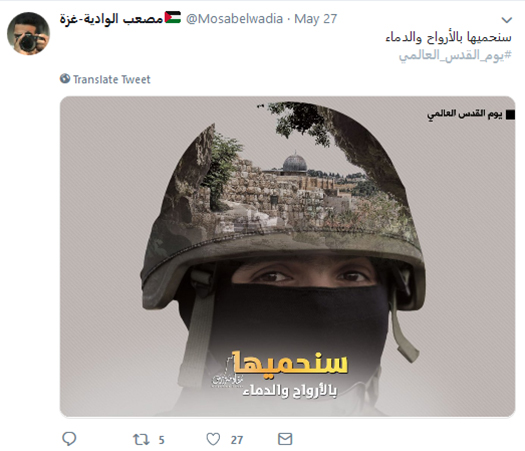Retweet using the retweet arrows icon

(141, 439)
